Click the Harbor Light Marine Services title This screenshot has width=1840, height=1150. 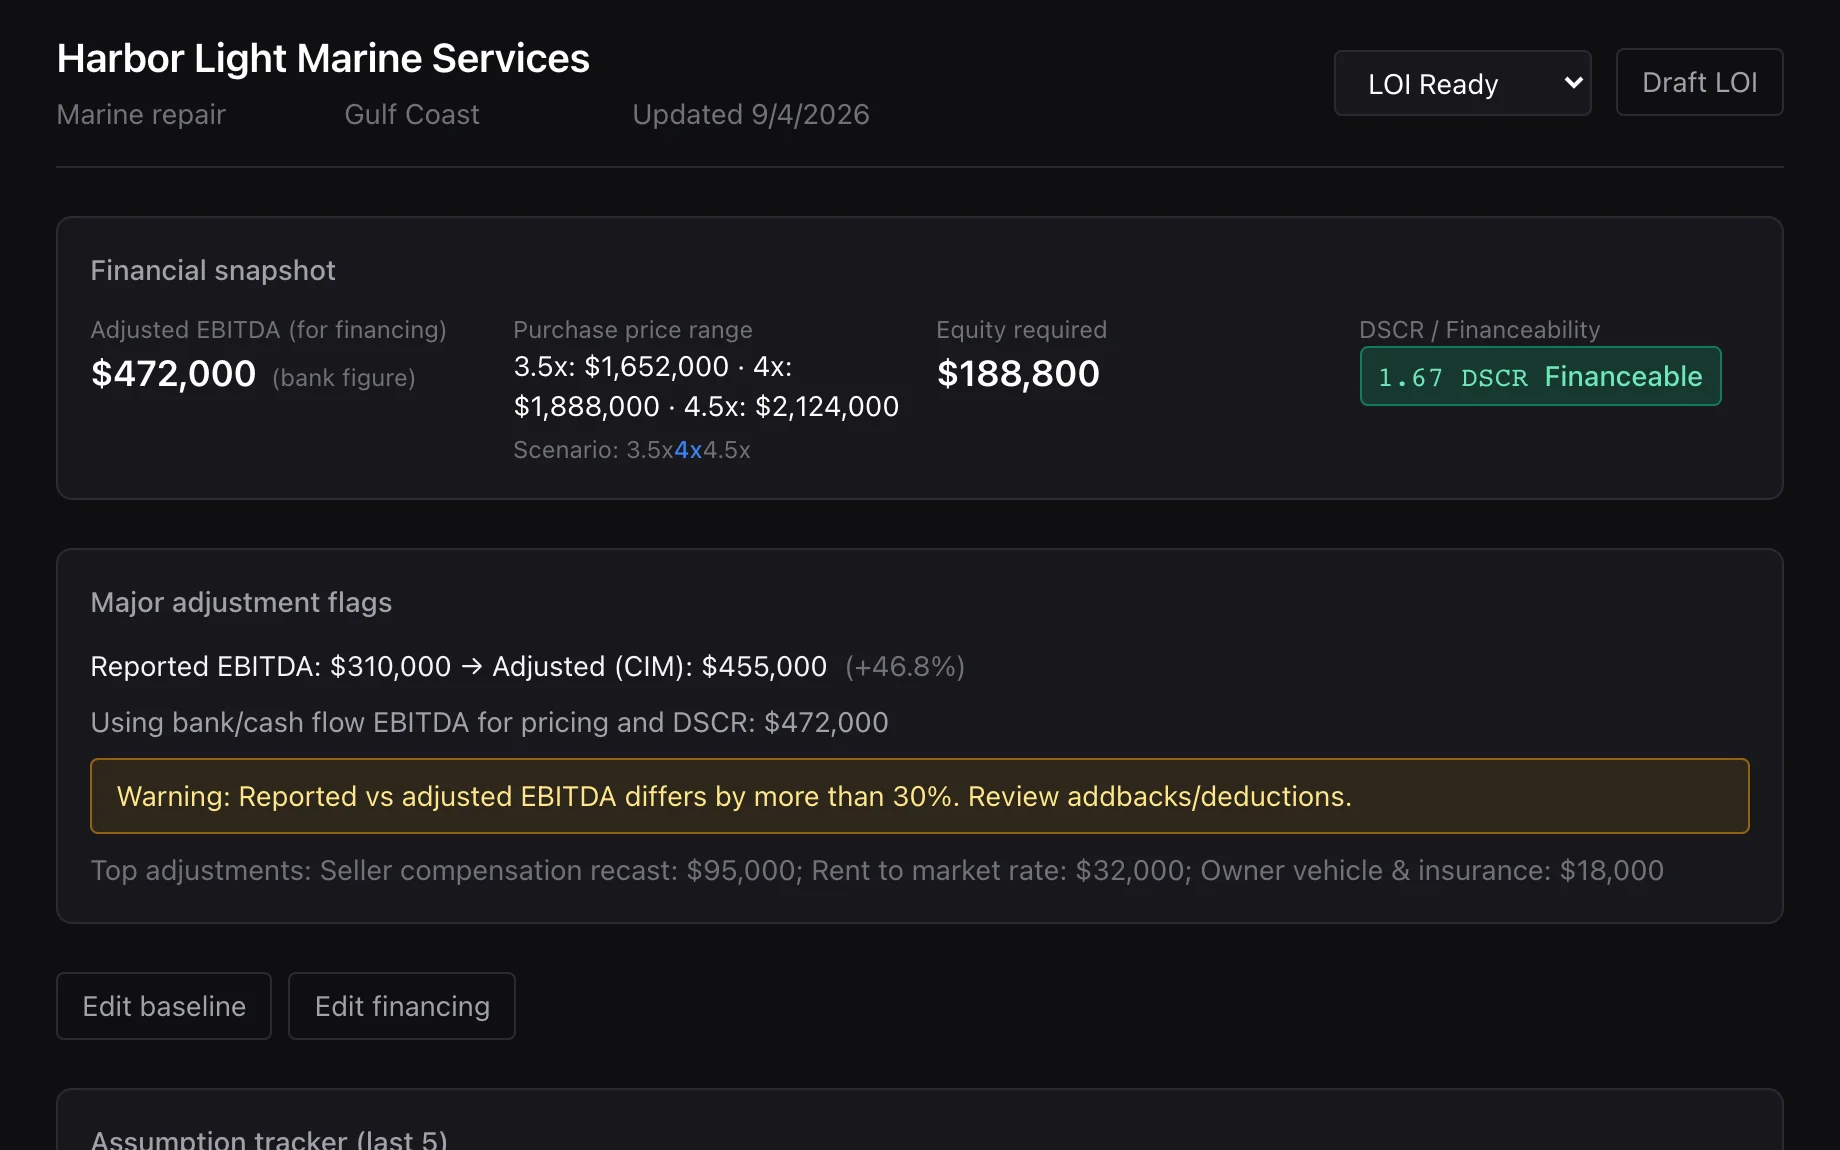[x=323, y=58]
